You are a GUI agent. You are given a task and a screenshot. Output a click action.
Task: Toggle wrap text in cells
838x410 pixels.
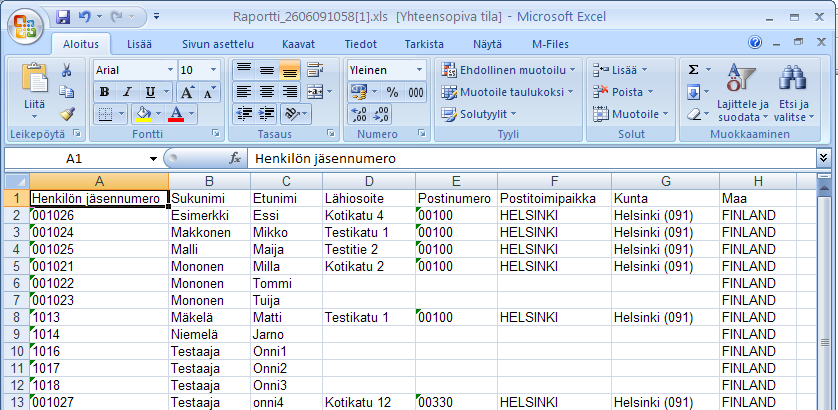316,70
